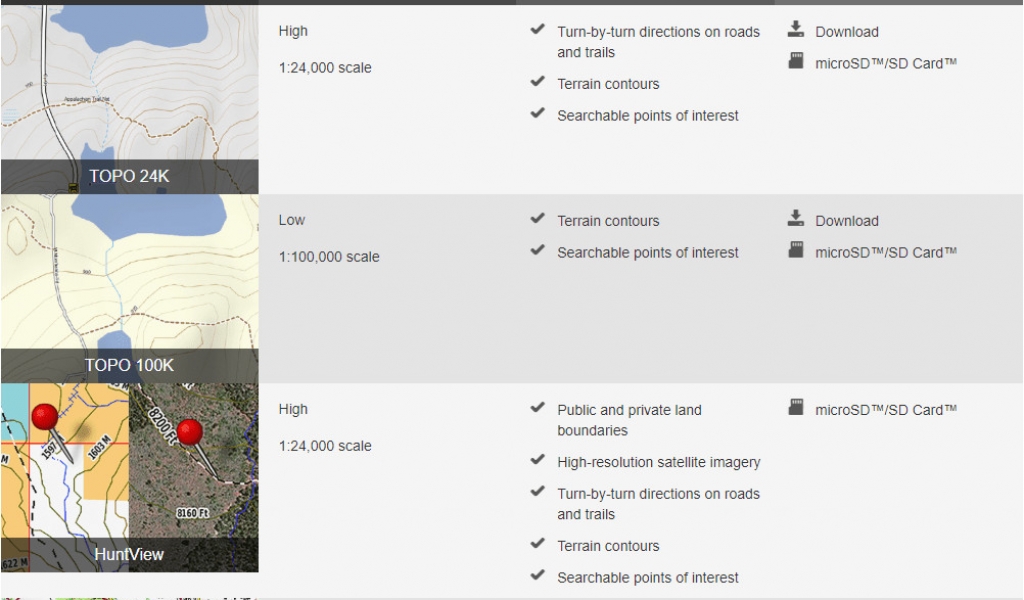Open the TOPO 24K map thumbnail

(129, 99)
